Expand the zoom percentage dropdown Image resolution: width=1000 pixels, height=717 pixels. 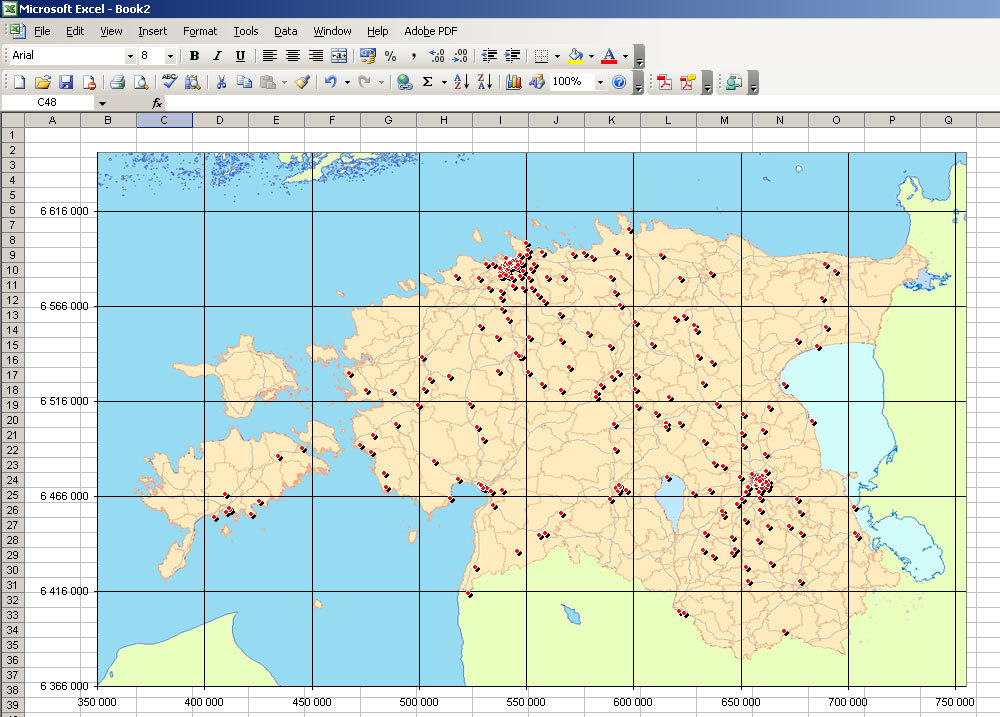(600, 83)
